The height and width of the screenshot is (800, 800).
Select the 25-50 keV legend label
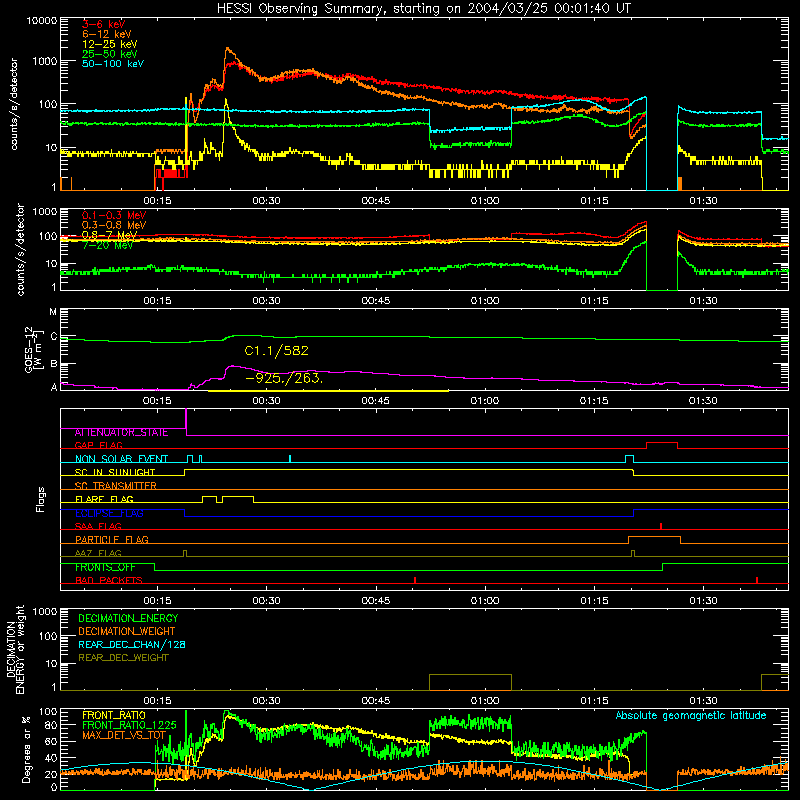pyautogui.click(x=110, y=54)
